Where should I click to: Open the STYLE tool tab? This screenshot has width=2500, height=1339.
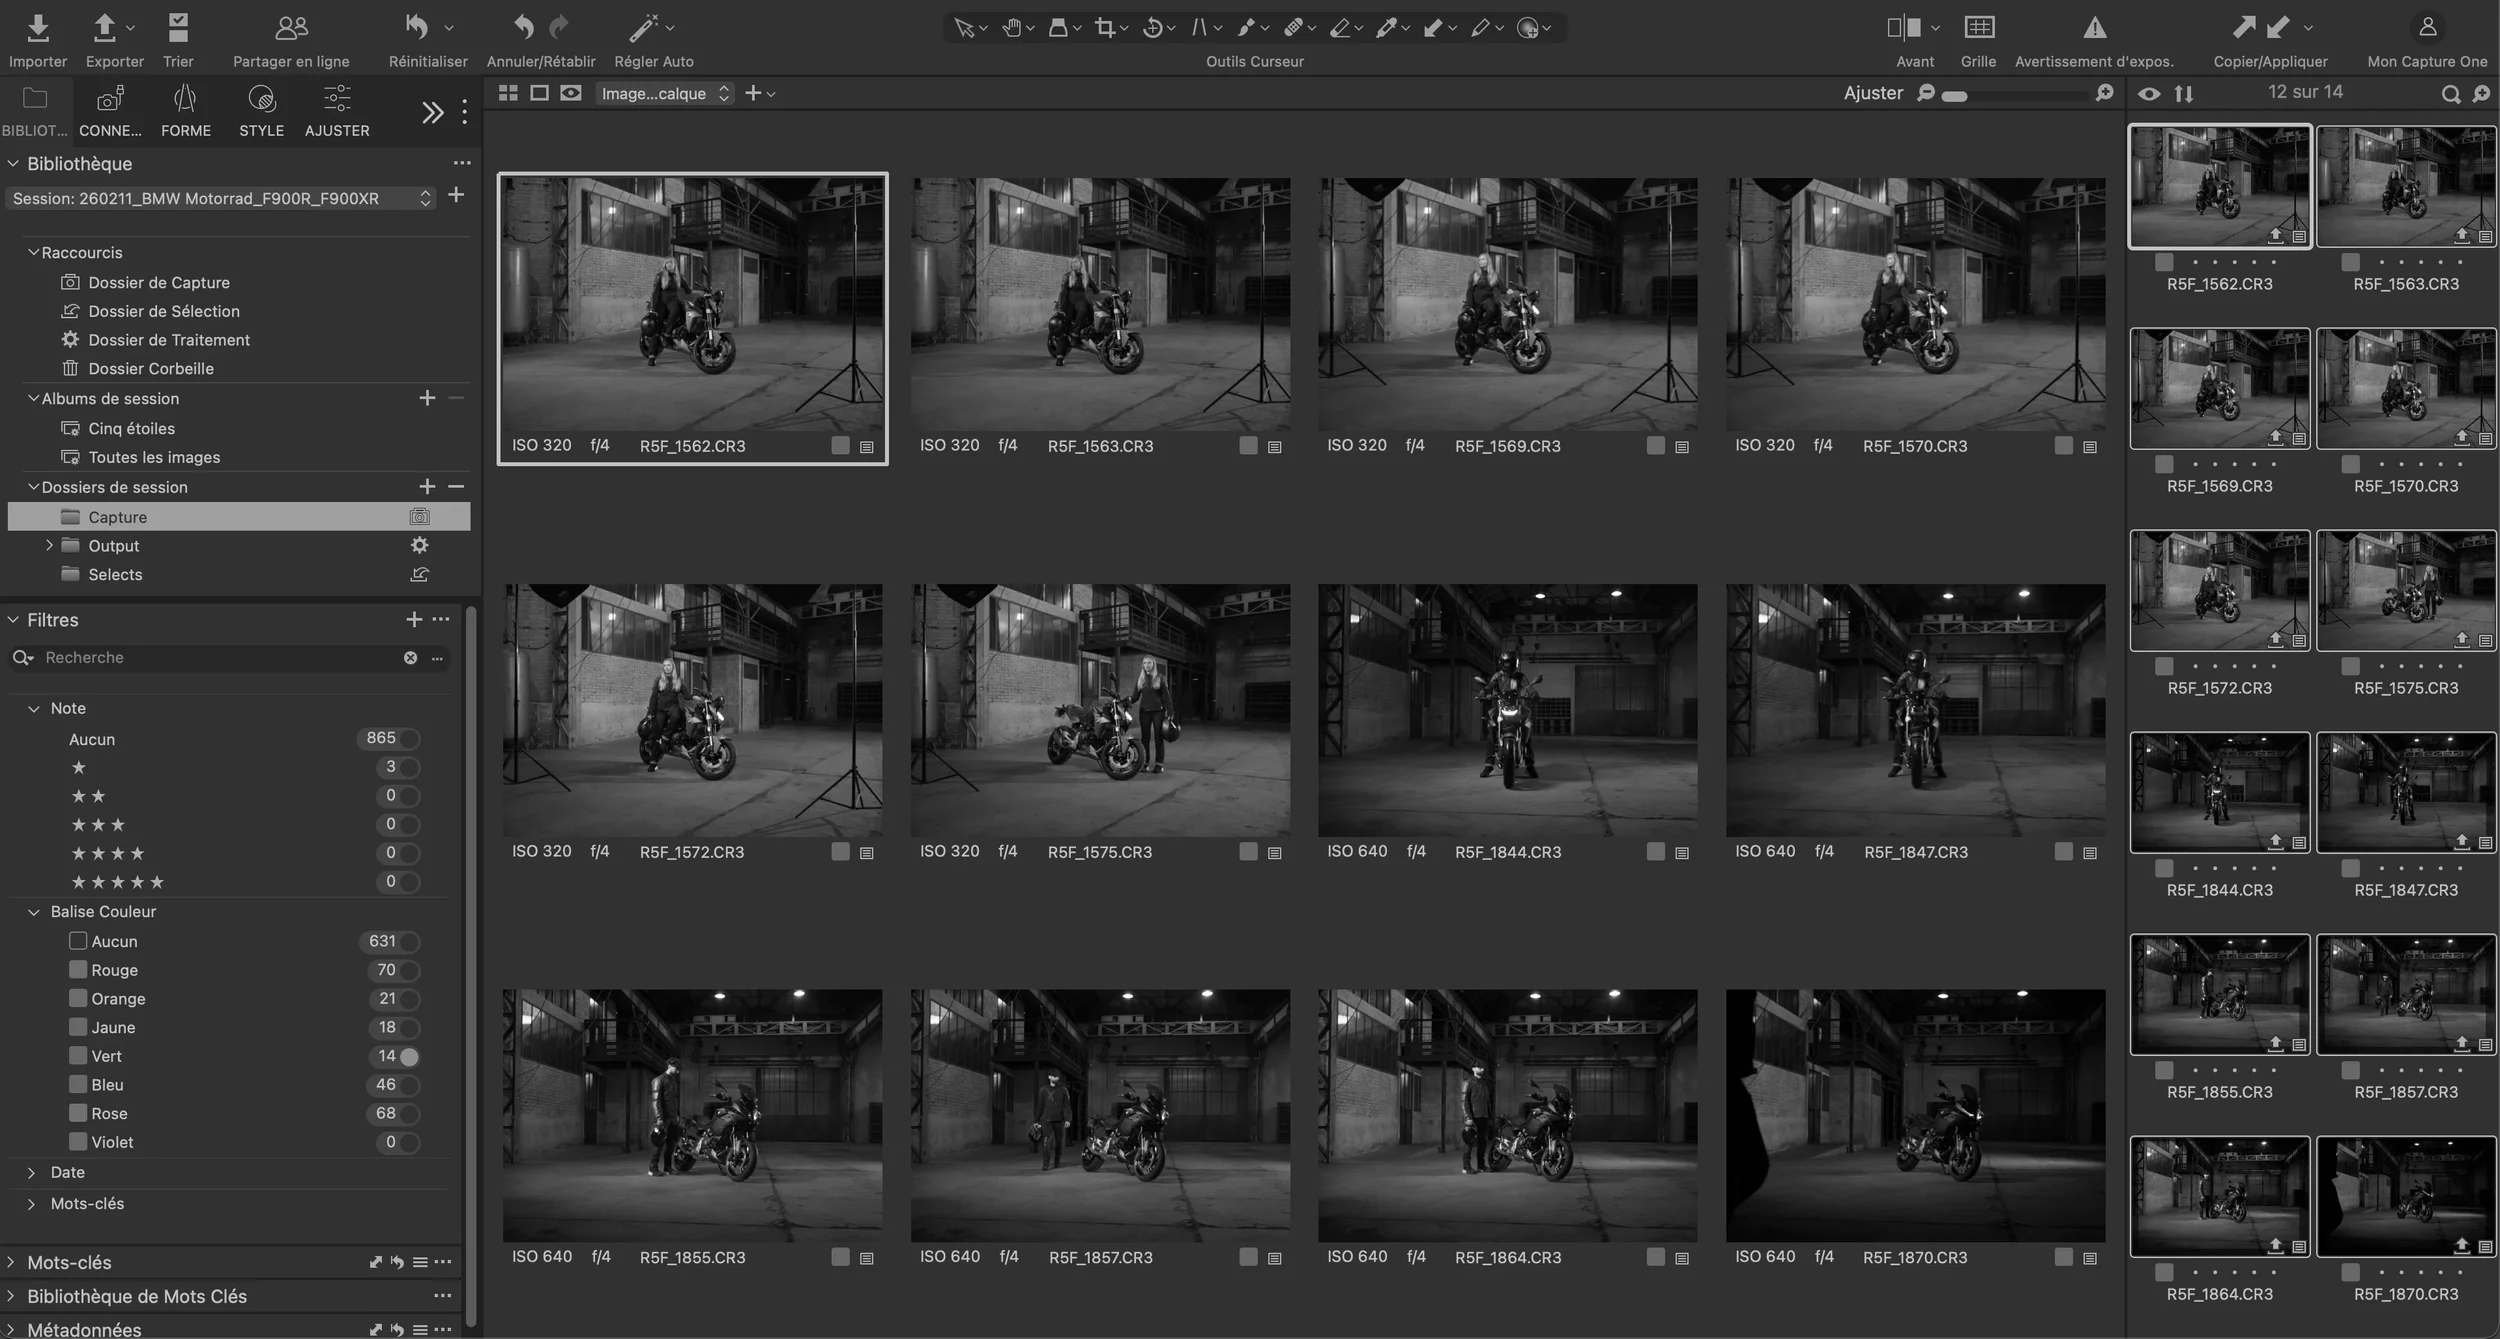pyautogui.click(x=261, y=110)
